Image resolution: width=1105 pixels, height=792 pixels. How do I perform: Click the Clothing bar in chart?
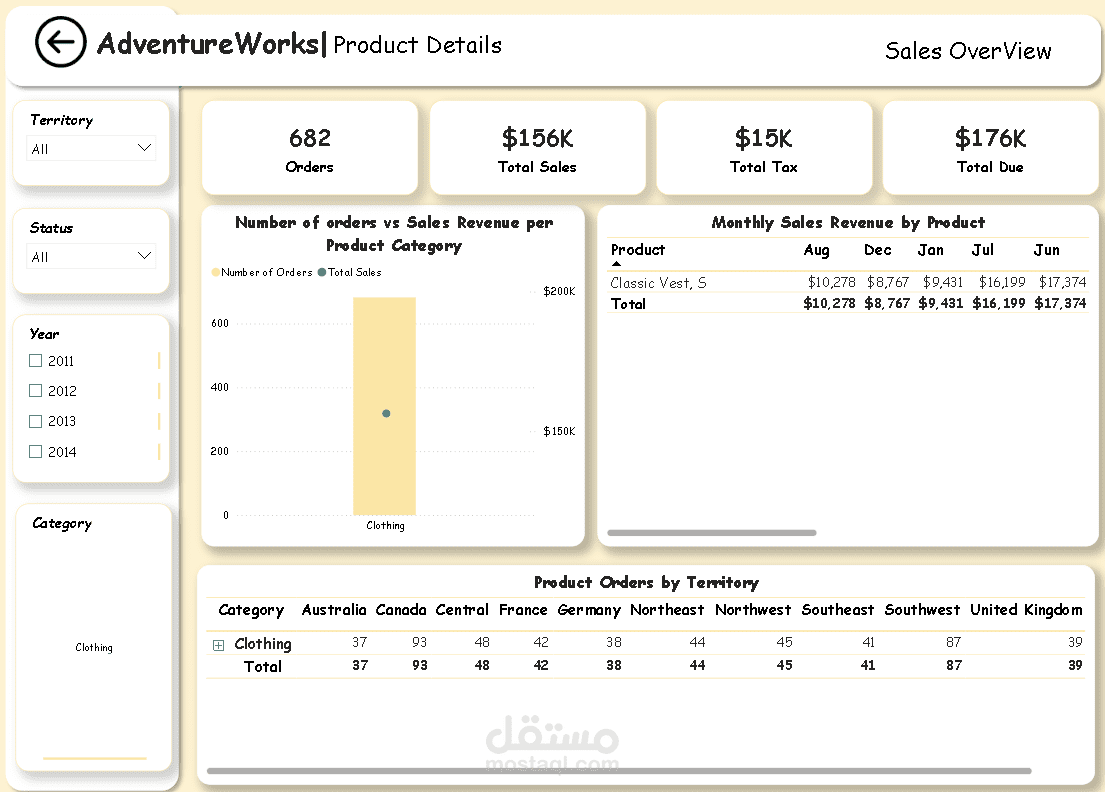tap(385, 406)
